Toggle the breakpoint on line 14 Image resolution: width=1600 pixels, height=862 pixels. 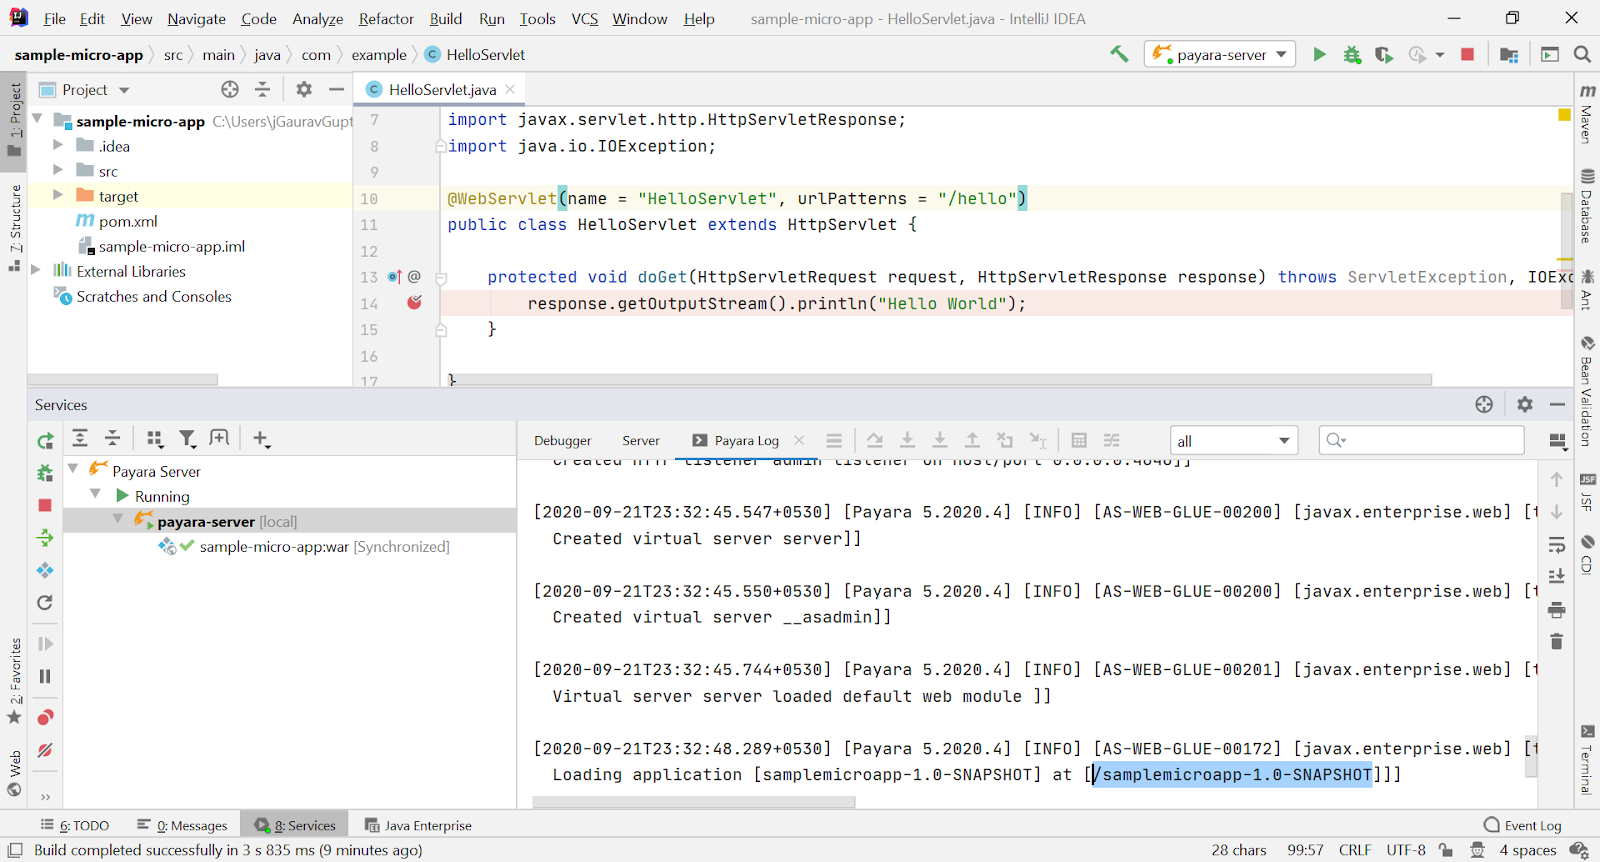coord(414,302)
